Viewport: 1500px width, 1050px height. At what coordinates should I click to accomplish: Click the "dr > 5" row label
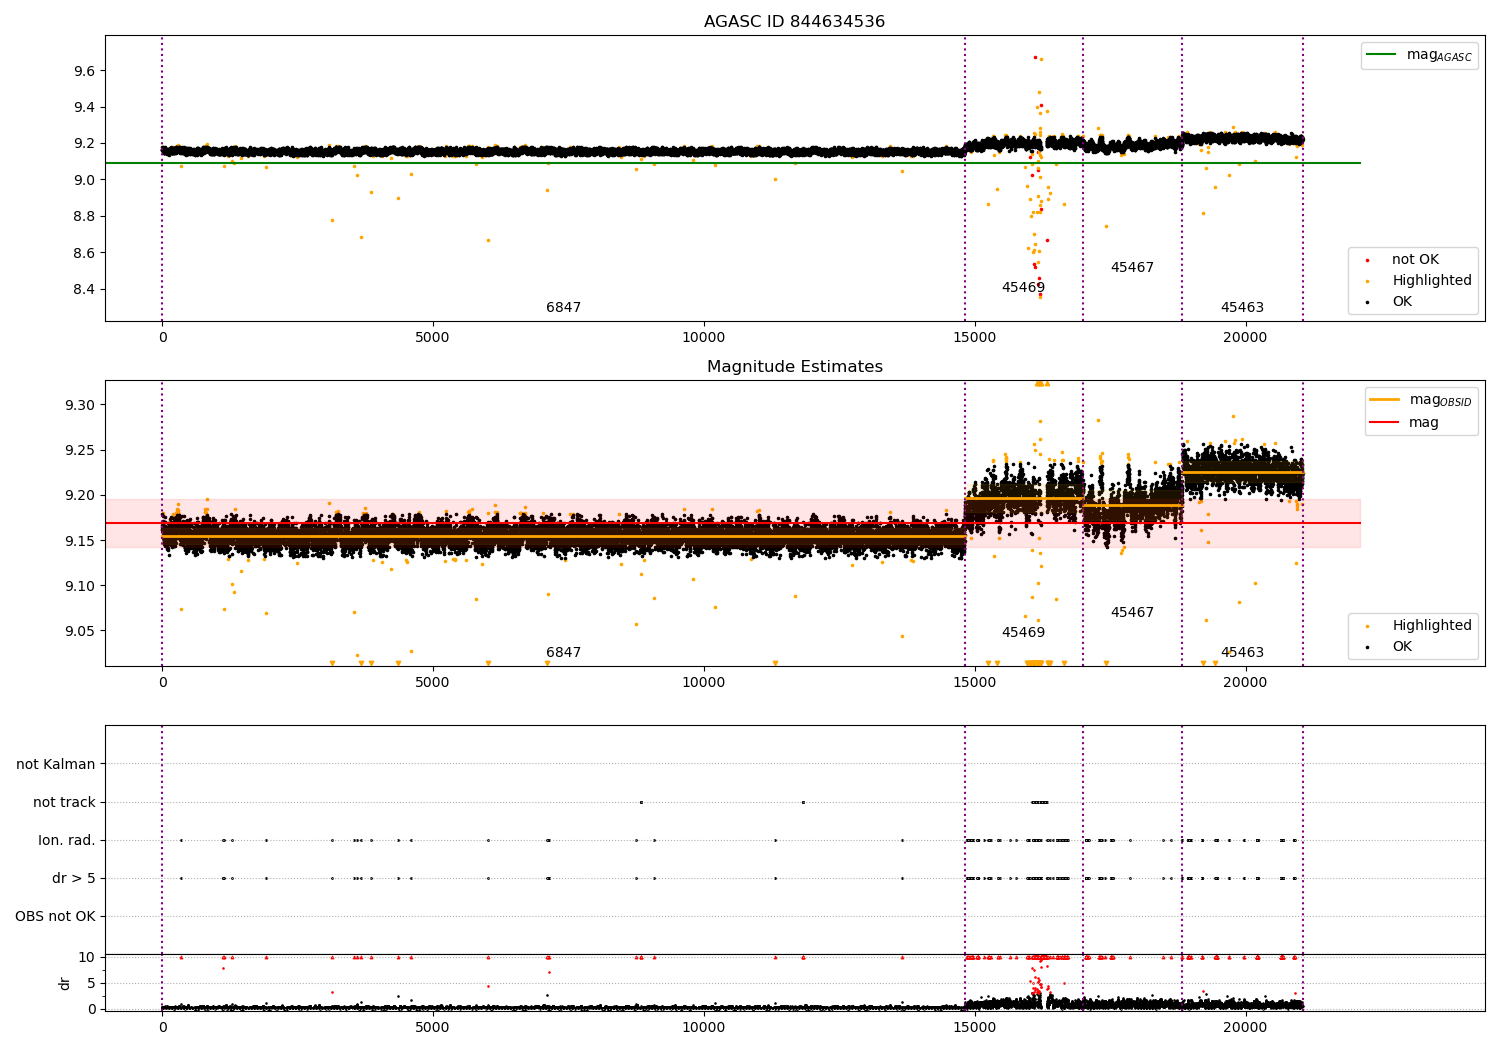74,879
